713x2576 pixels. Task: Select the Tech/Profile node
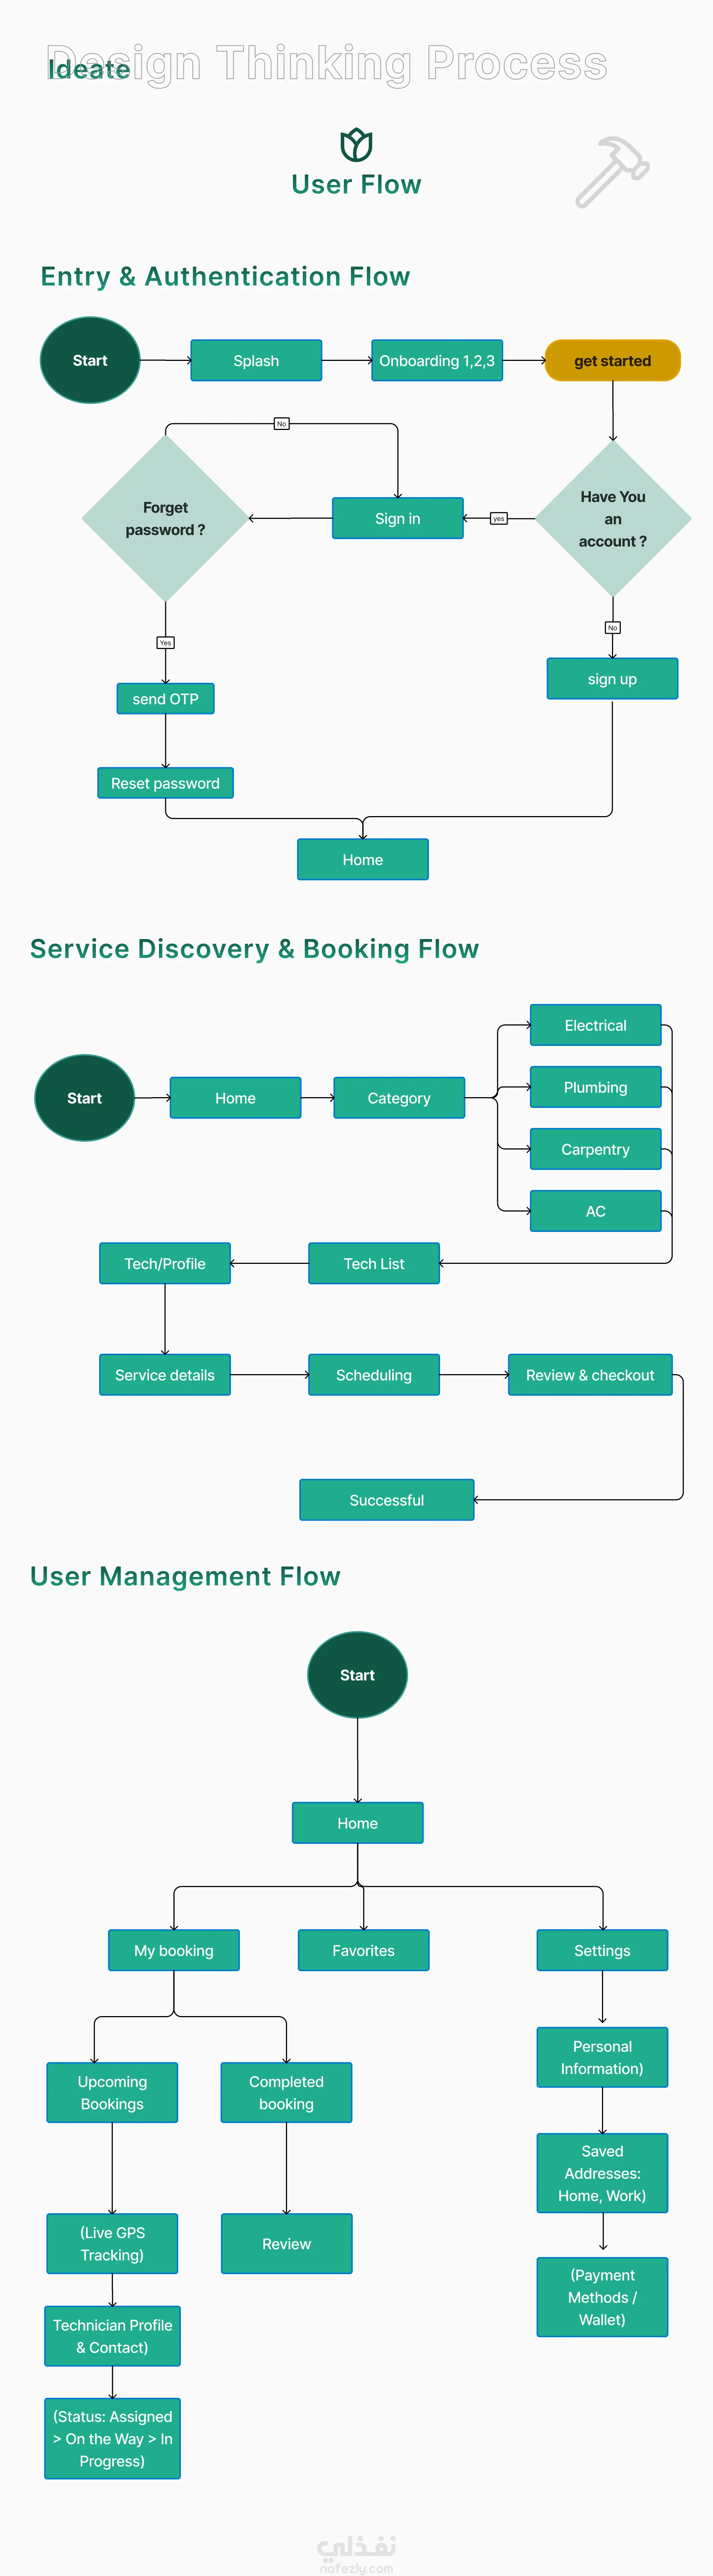click(165, 1264)
